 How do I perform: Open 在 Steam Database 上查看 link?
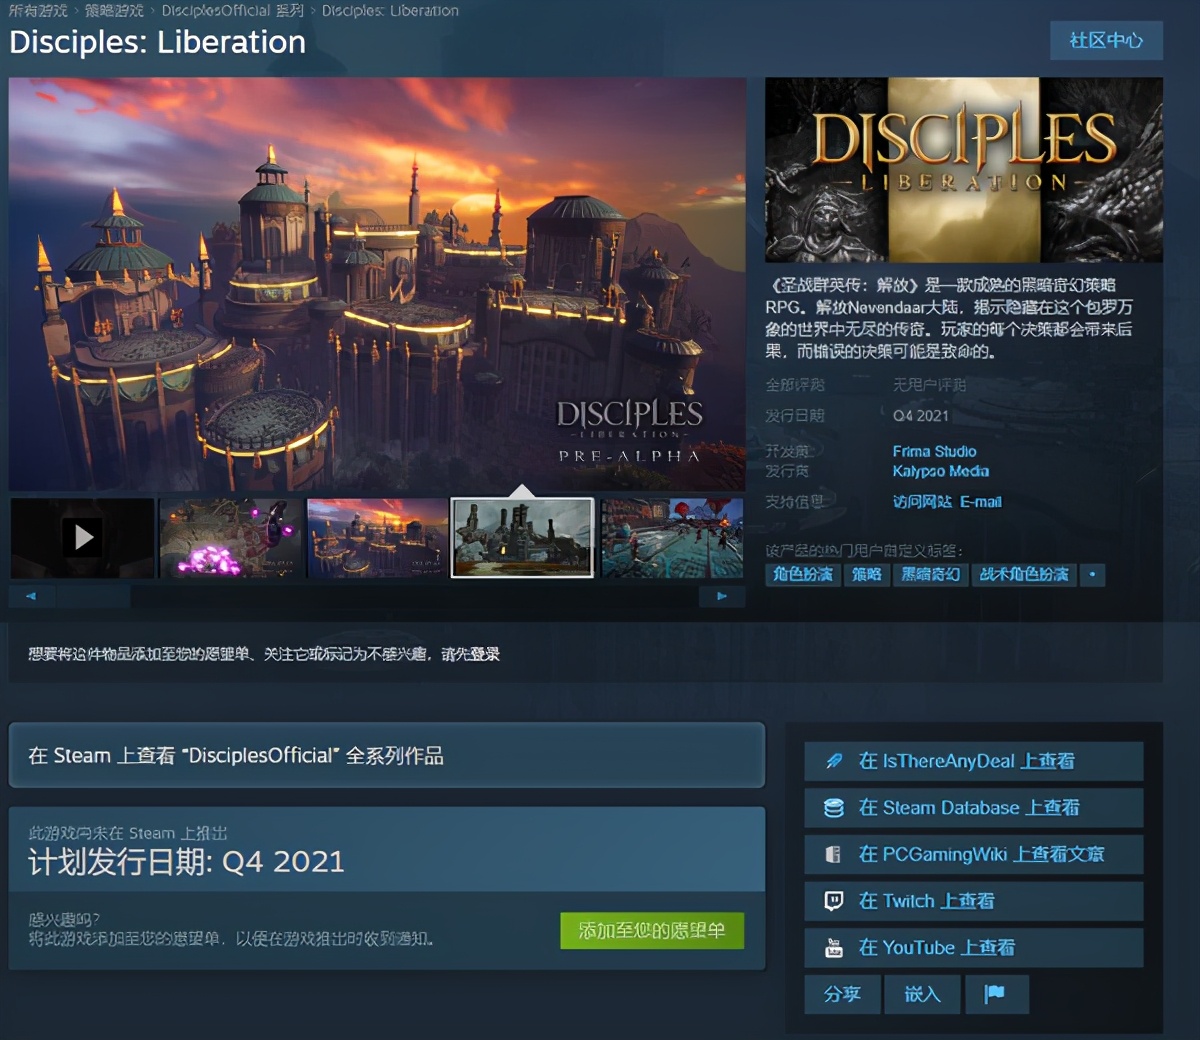point(974,808)
